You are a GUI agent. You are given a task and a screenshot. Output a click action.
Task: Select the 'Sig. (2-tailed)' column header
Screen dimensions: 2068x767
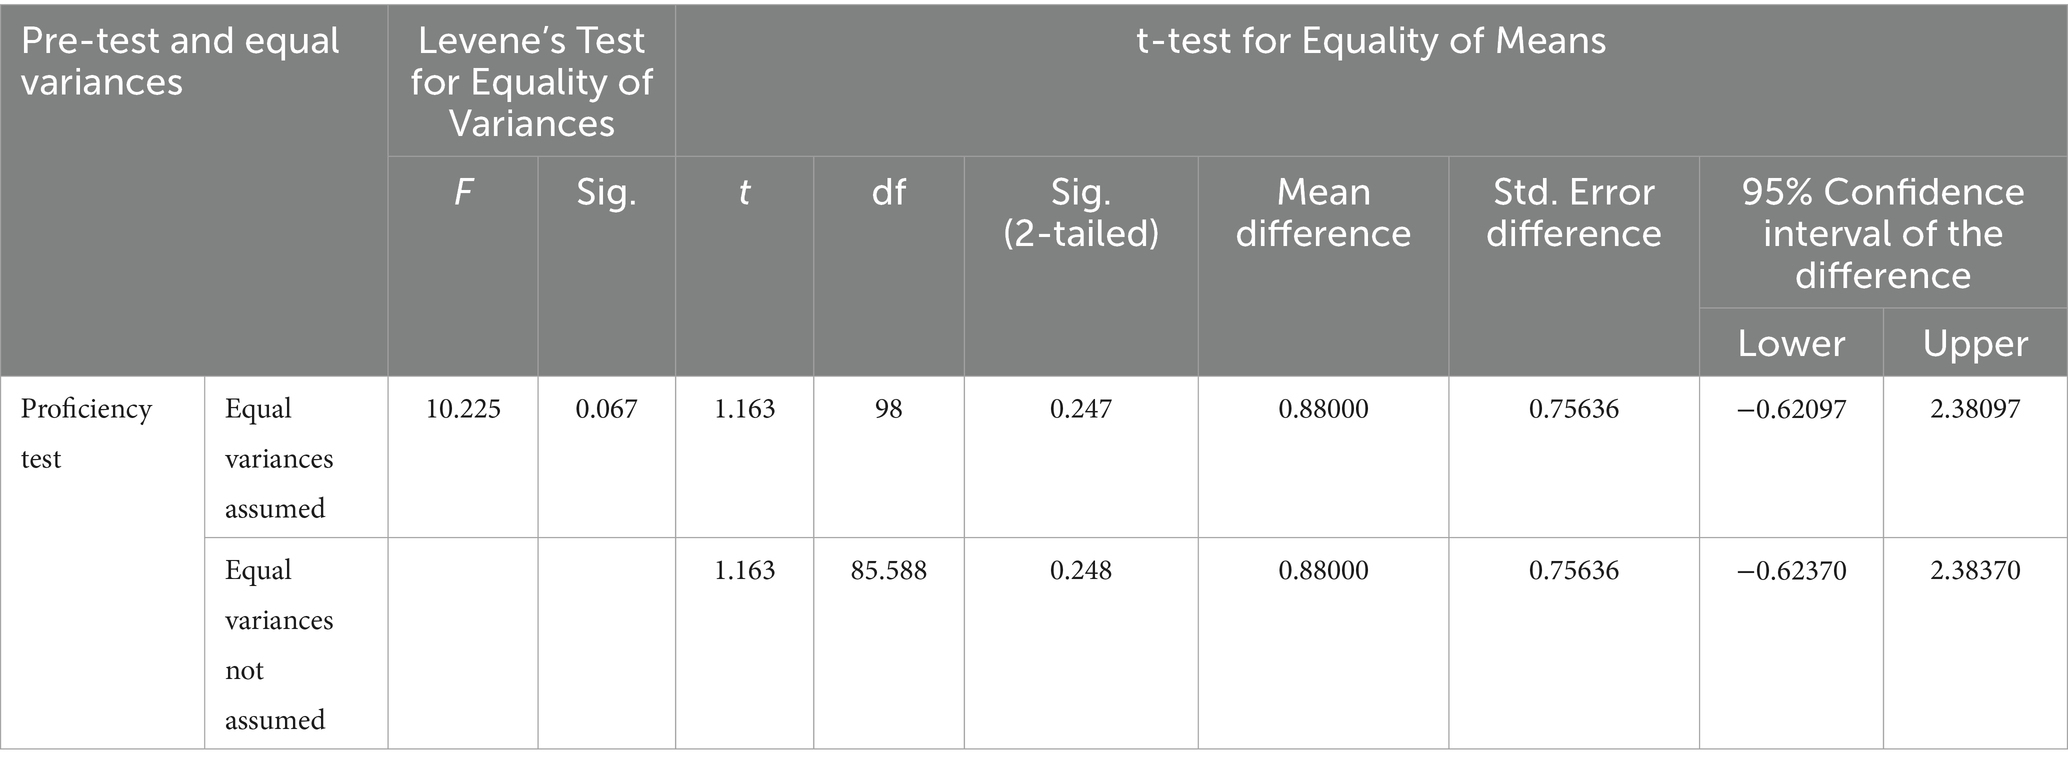pyautogui.click(x=1080, y=212)
